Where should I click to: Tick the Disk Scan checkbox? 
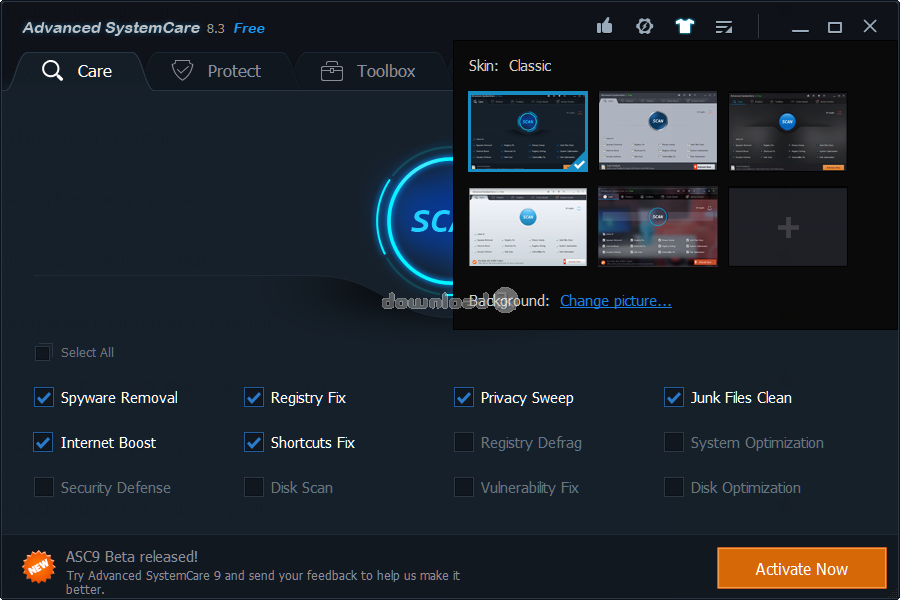pyautogui.click(x=254, y=487)
